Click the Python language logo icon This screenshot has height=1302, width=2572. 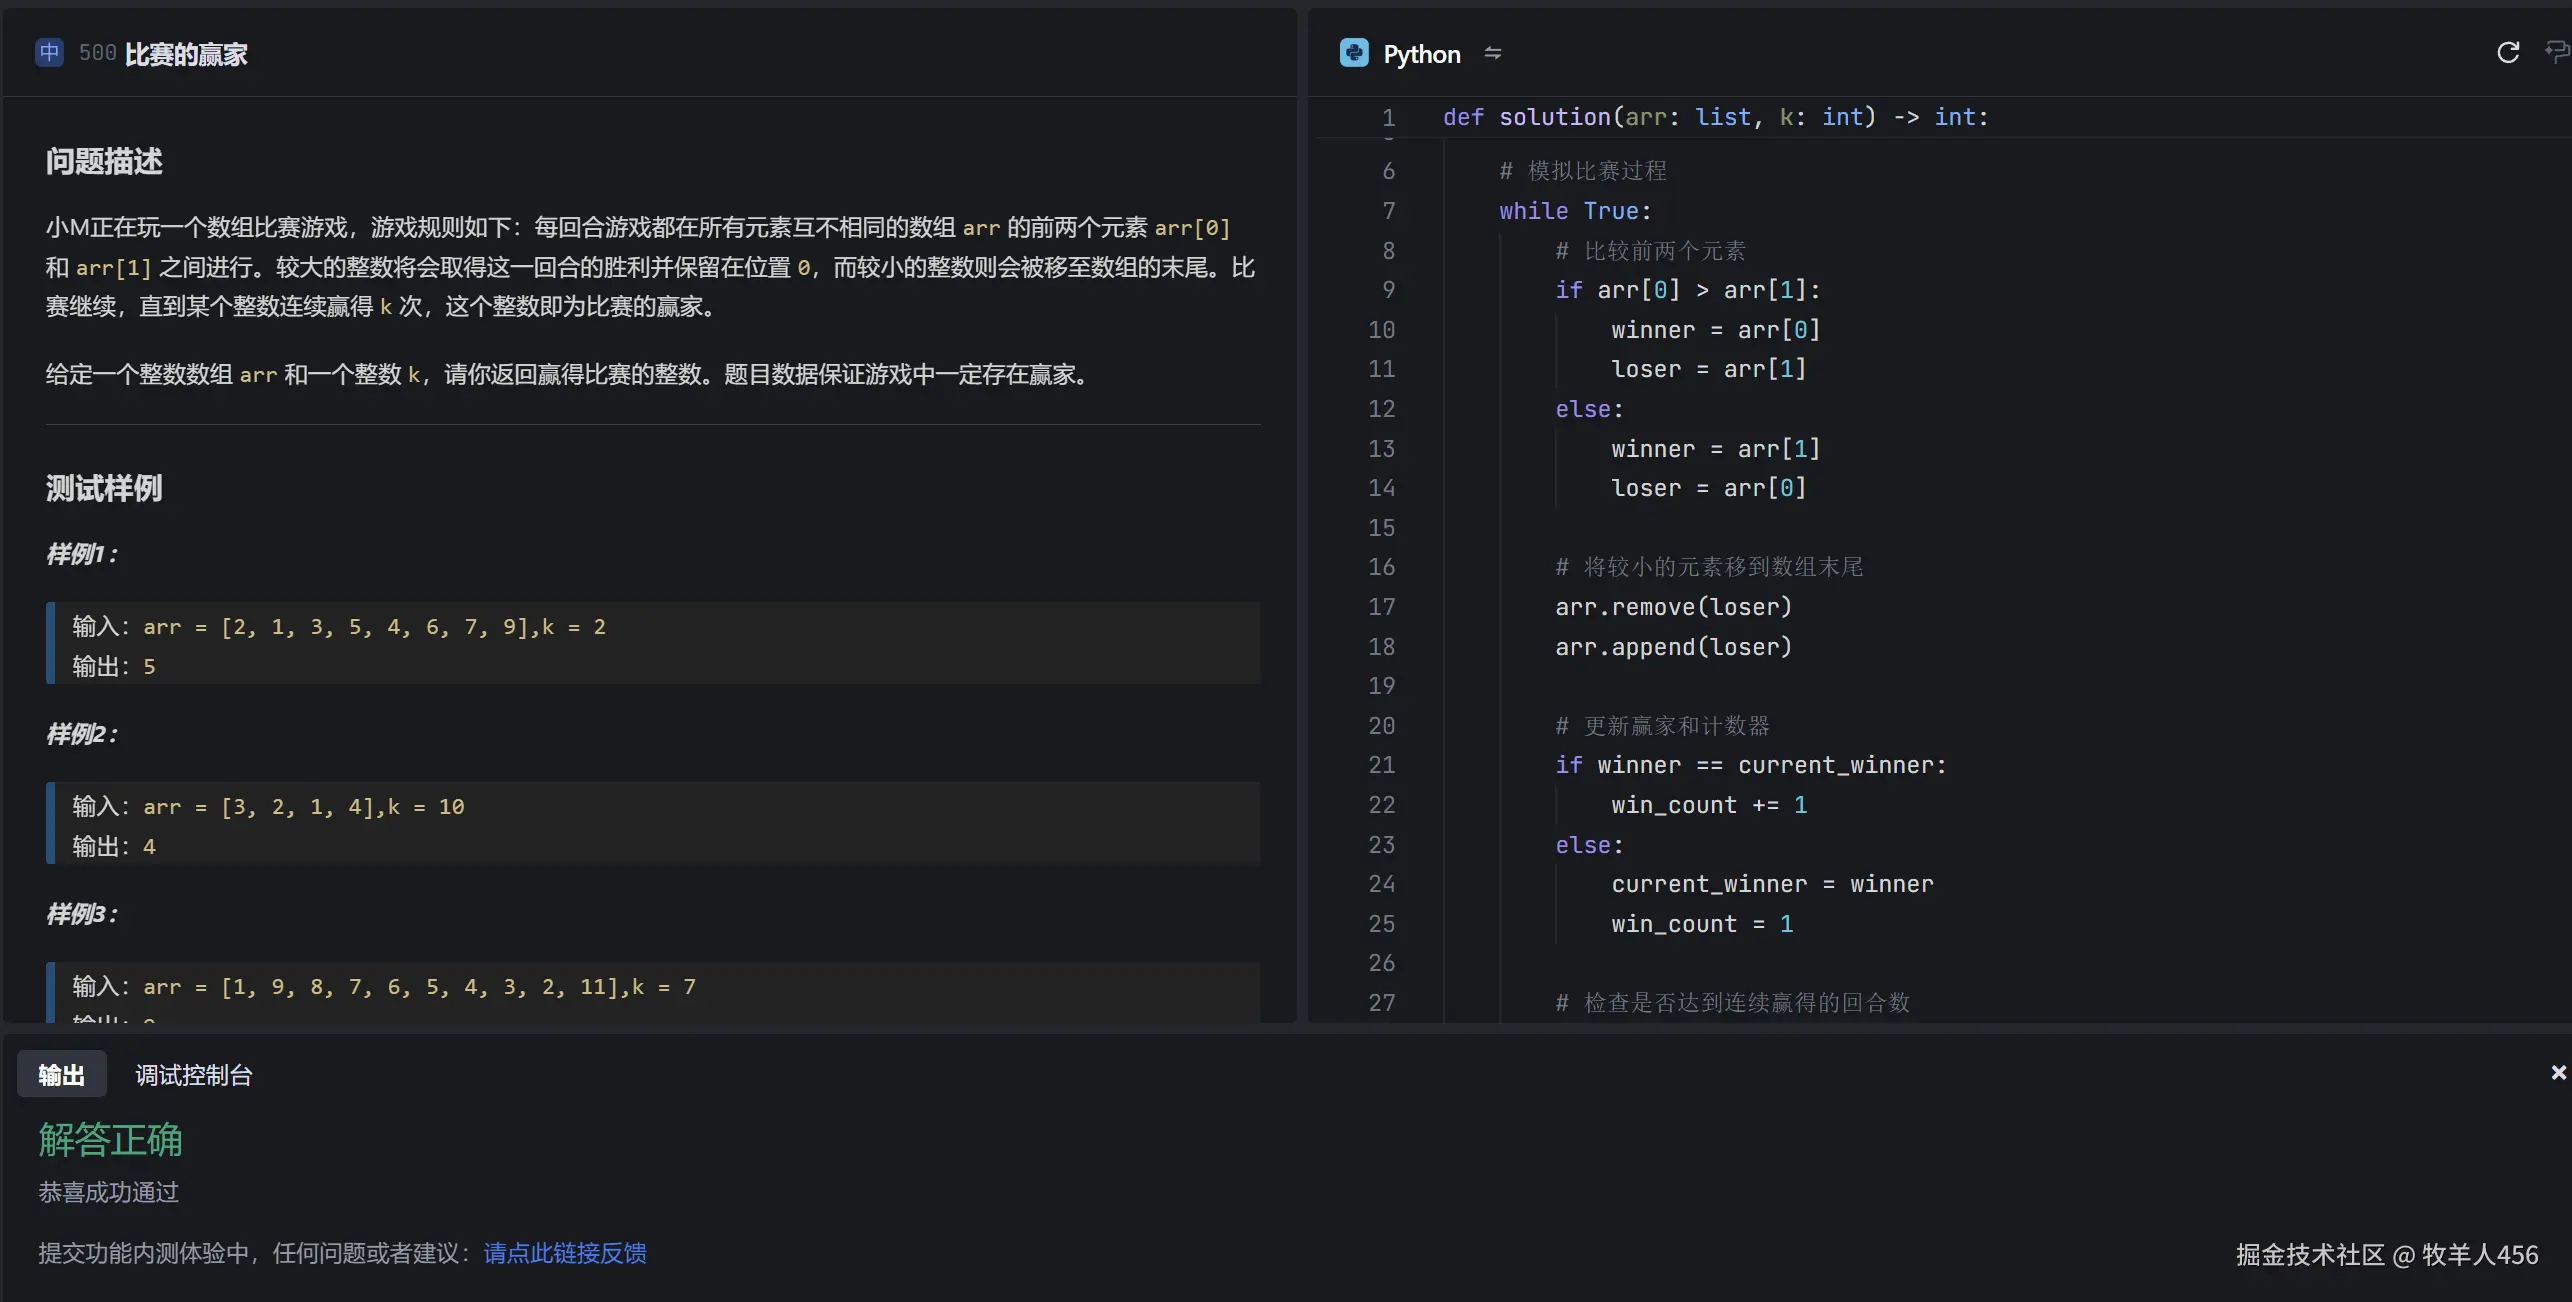(1354, 53)
